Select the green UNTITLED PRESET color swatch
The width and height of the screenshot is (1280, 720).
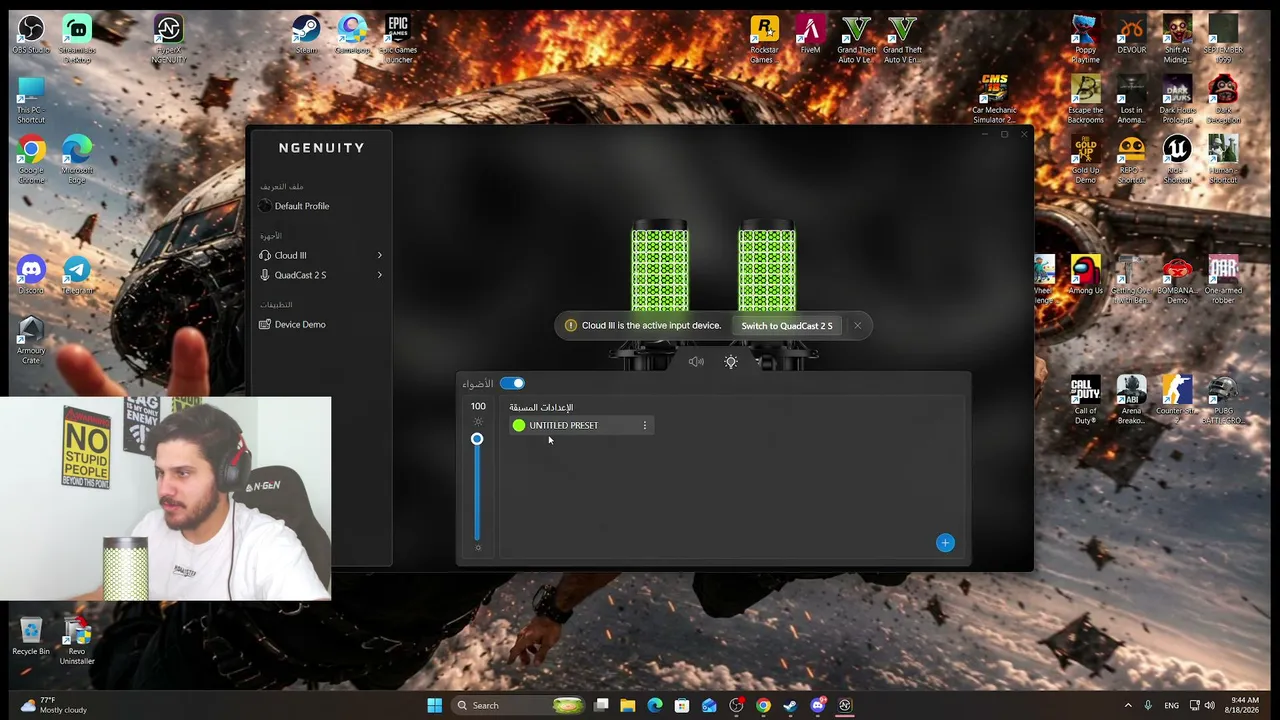click(x=519, y=426)
